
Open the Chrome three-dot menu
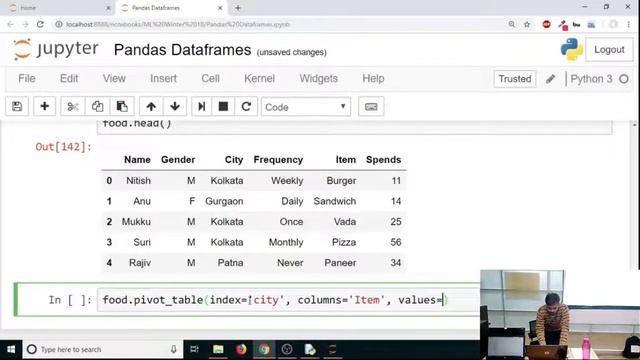[x=628, y=24]
